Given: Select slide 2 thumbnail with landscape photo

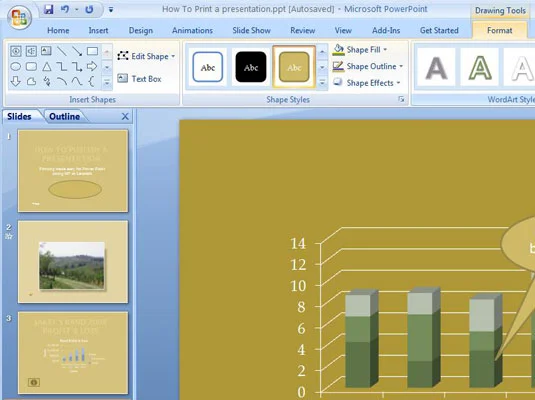Looking at the screenshot, I should 73,262.
